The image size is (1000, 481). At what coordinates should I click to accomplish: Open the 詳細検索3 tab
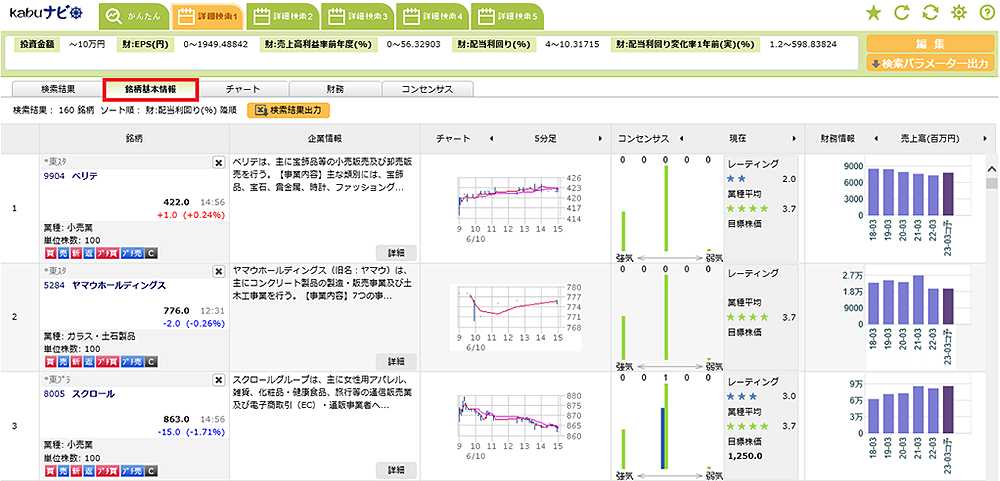tap(357, 17)
